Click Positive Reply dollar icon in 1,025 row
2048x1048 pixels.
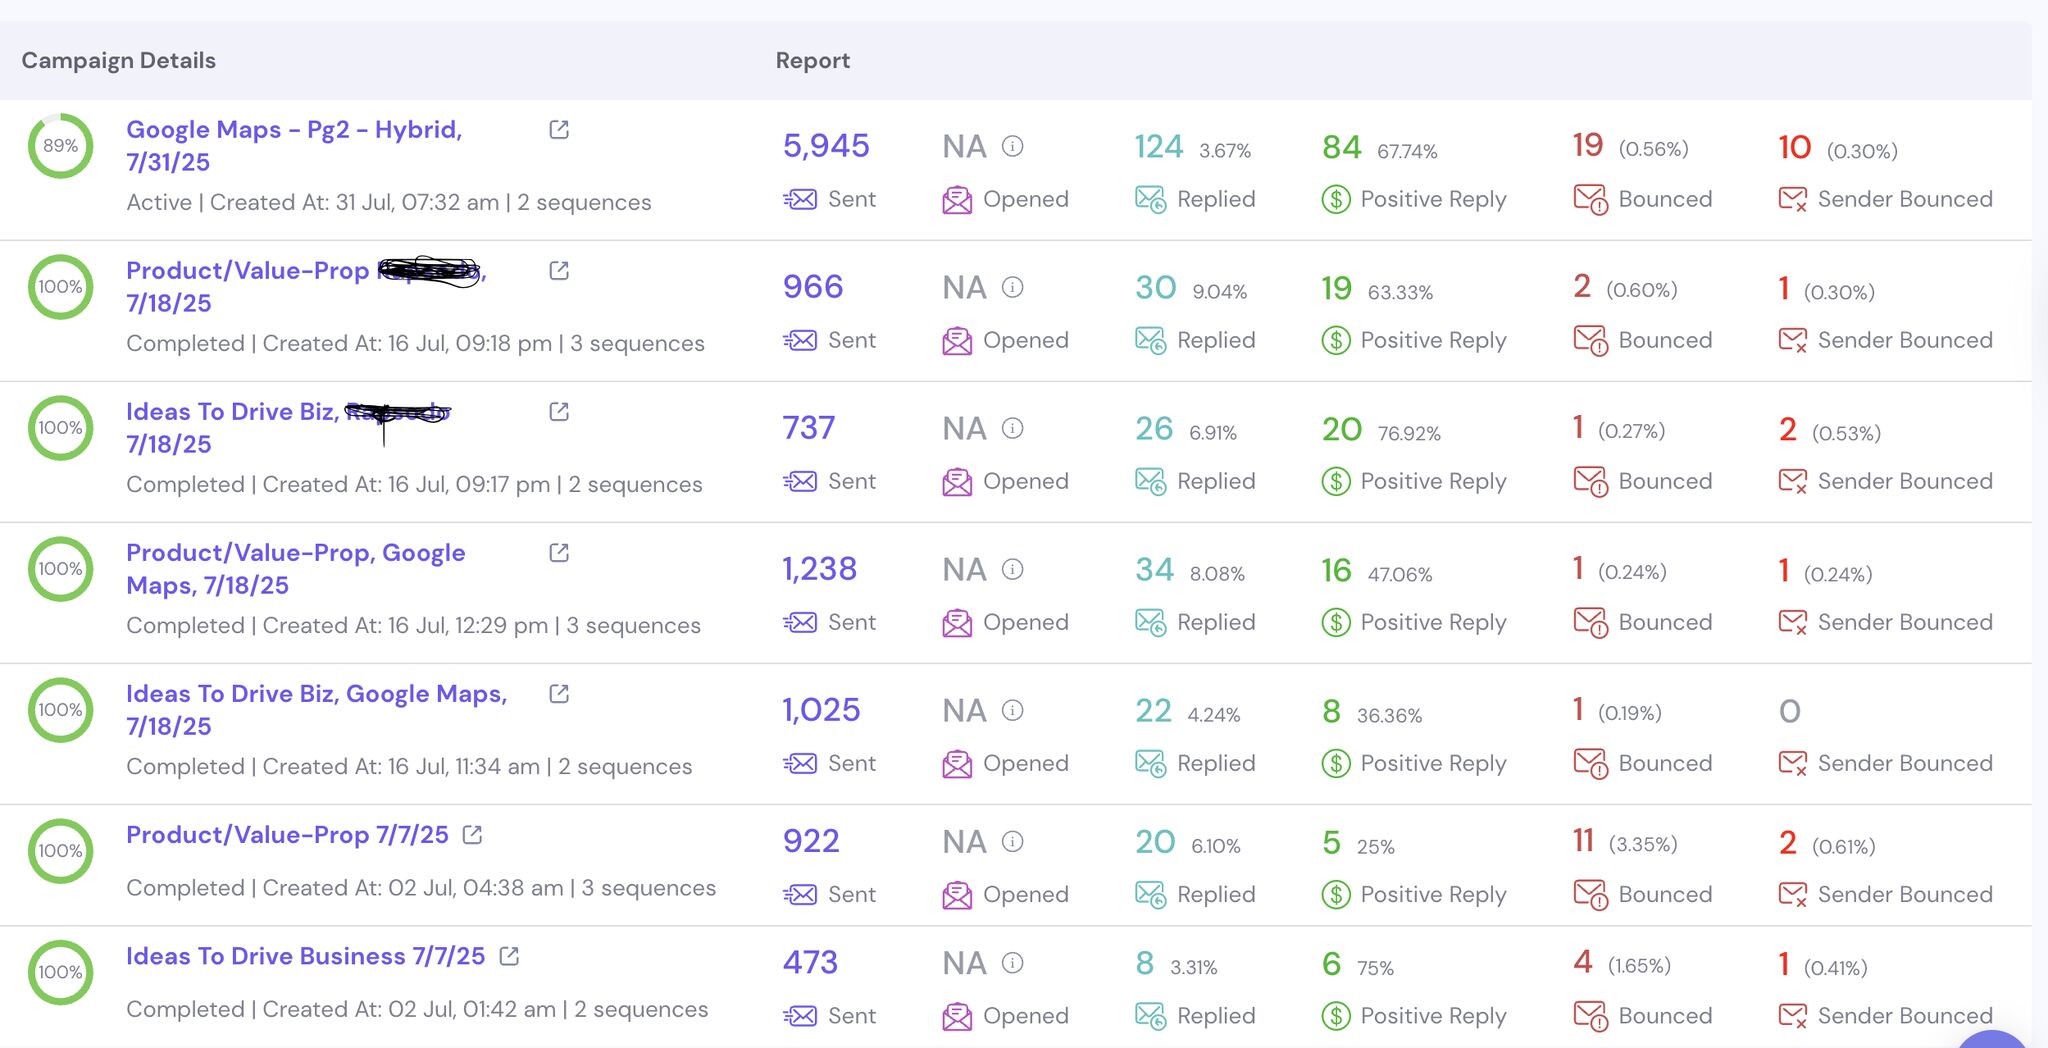[x=1336, y=764]
